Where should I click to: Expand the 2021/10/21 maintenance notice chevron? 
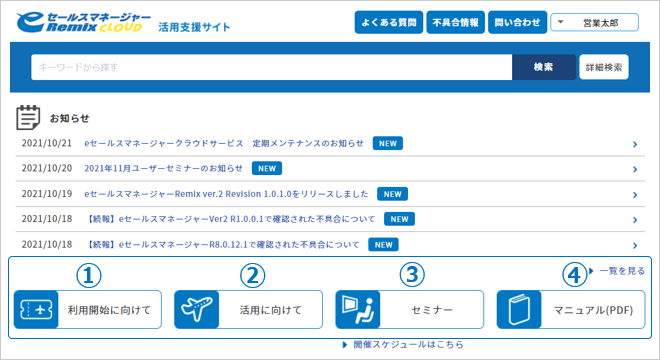click(635, 144)
